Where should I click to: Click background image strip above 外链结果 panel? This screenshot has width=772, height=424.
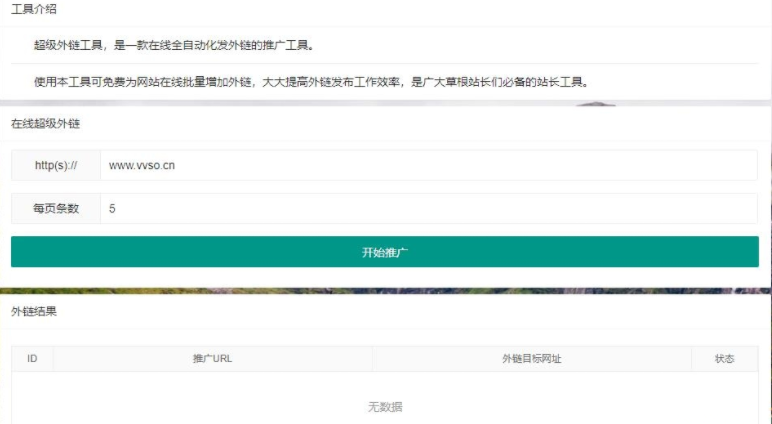click(385, 291)
